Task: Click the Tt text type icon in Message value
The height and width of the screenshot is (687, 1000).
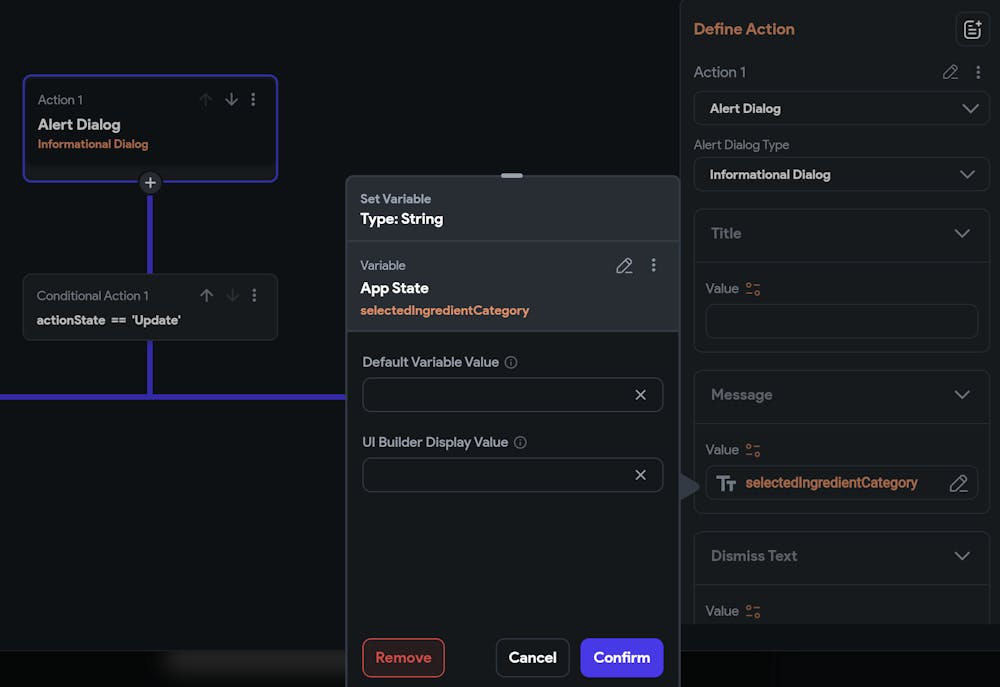Action: (726, 484)
